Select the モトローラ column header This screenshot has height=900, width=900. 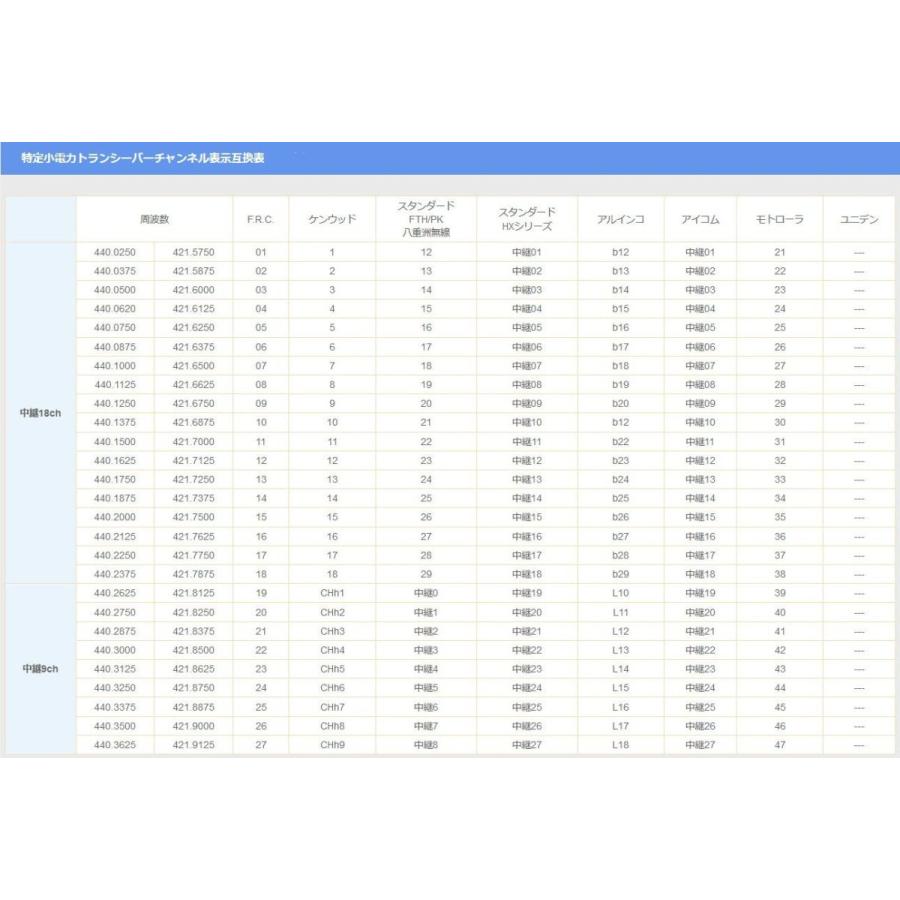(779, 219)
